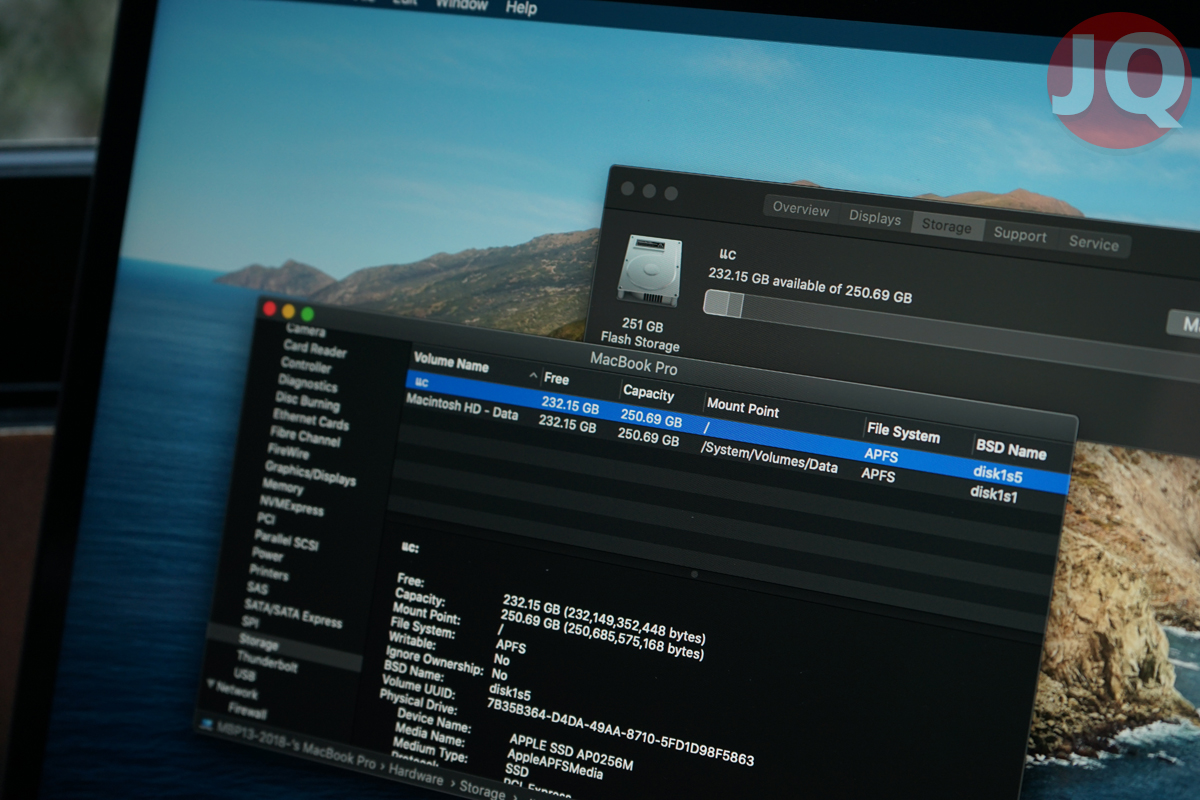
Task: Click the disk1s1 BSD name cell
Action: pyautogui.click(x=994, y=493)
